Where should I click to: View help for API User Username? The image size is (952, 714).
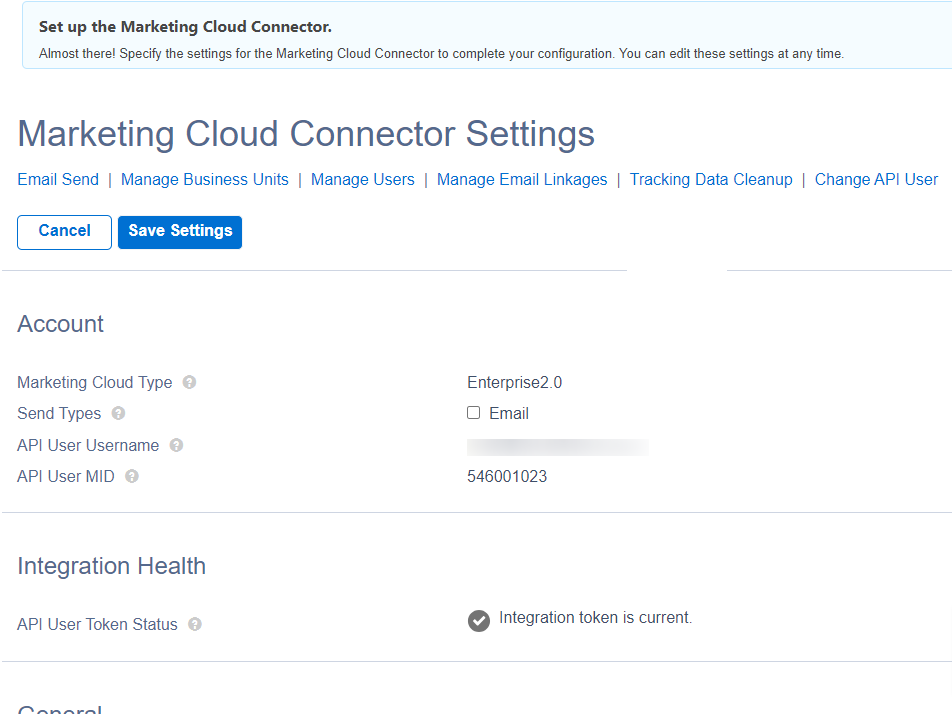point(175,445)
